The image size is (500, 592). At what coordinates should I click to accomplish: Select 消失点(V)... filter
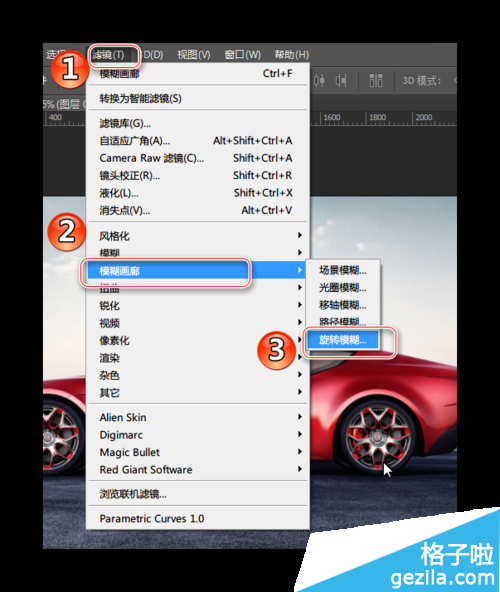click(197, 210)
